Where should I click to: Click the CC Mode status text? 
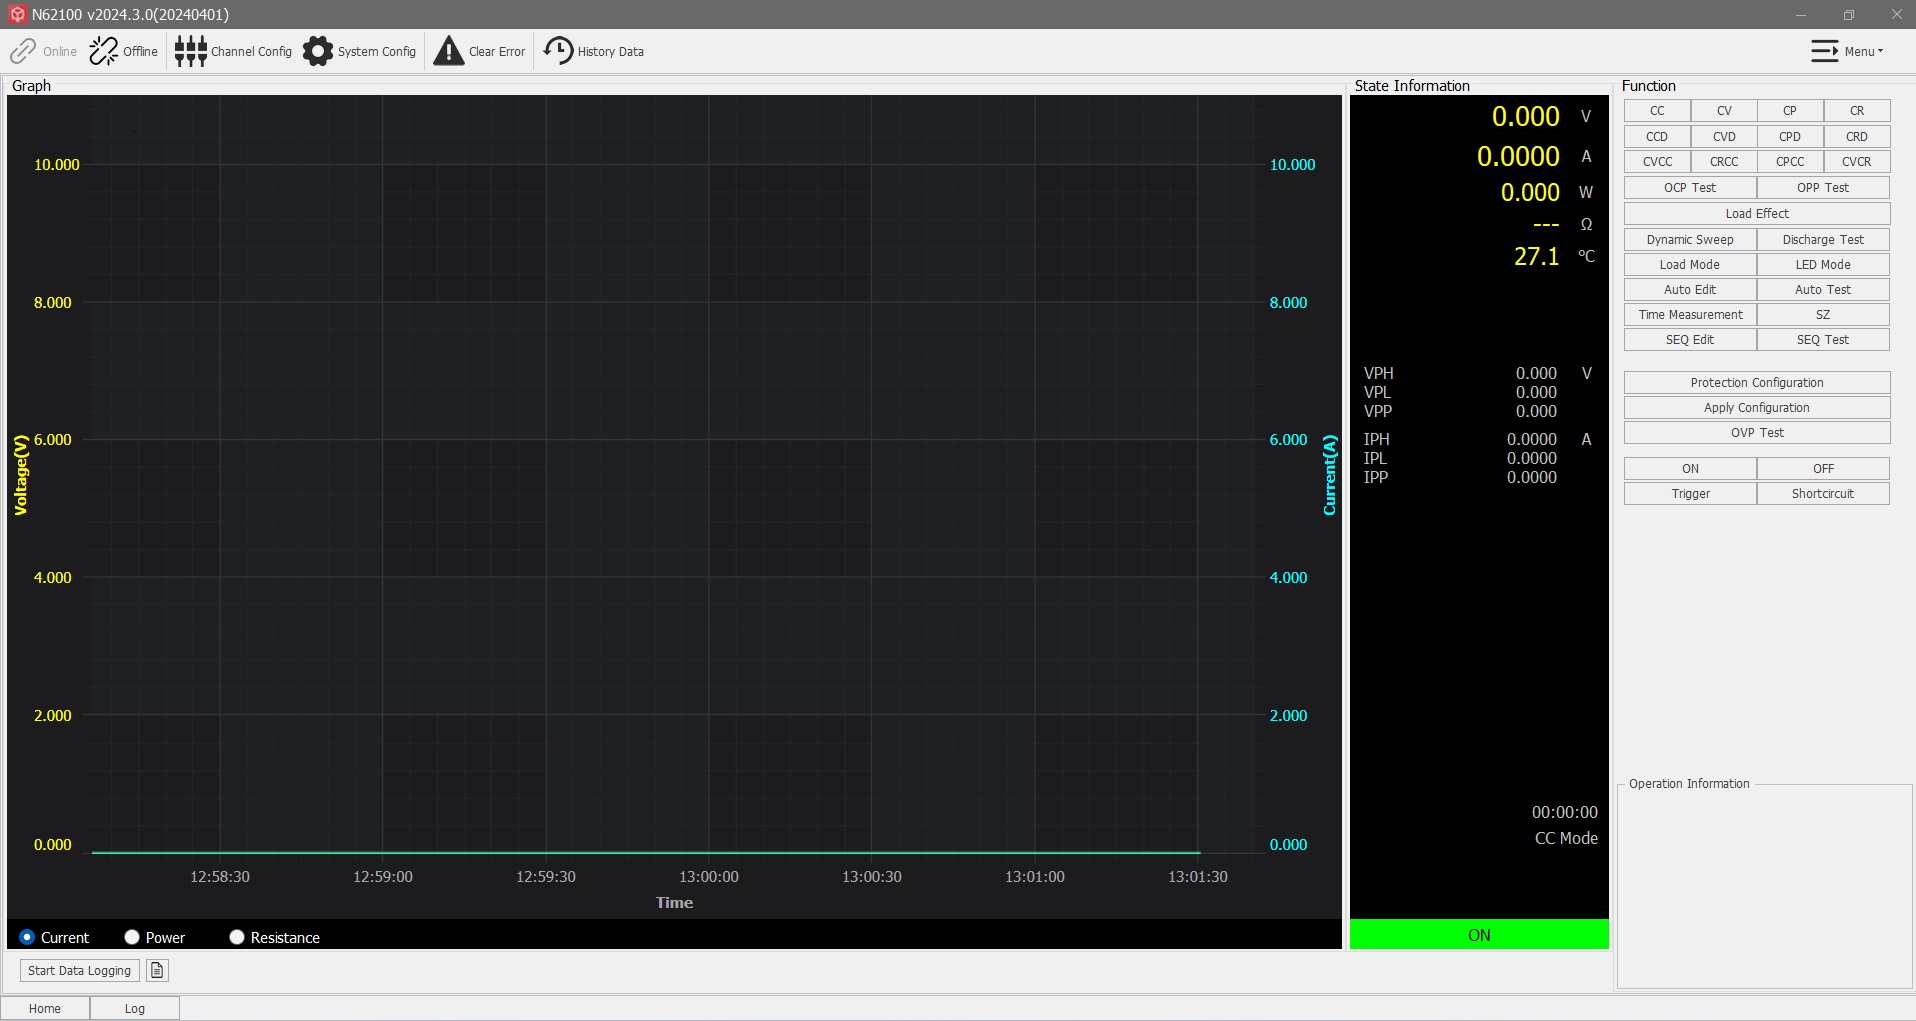click(1566, 838)
